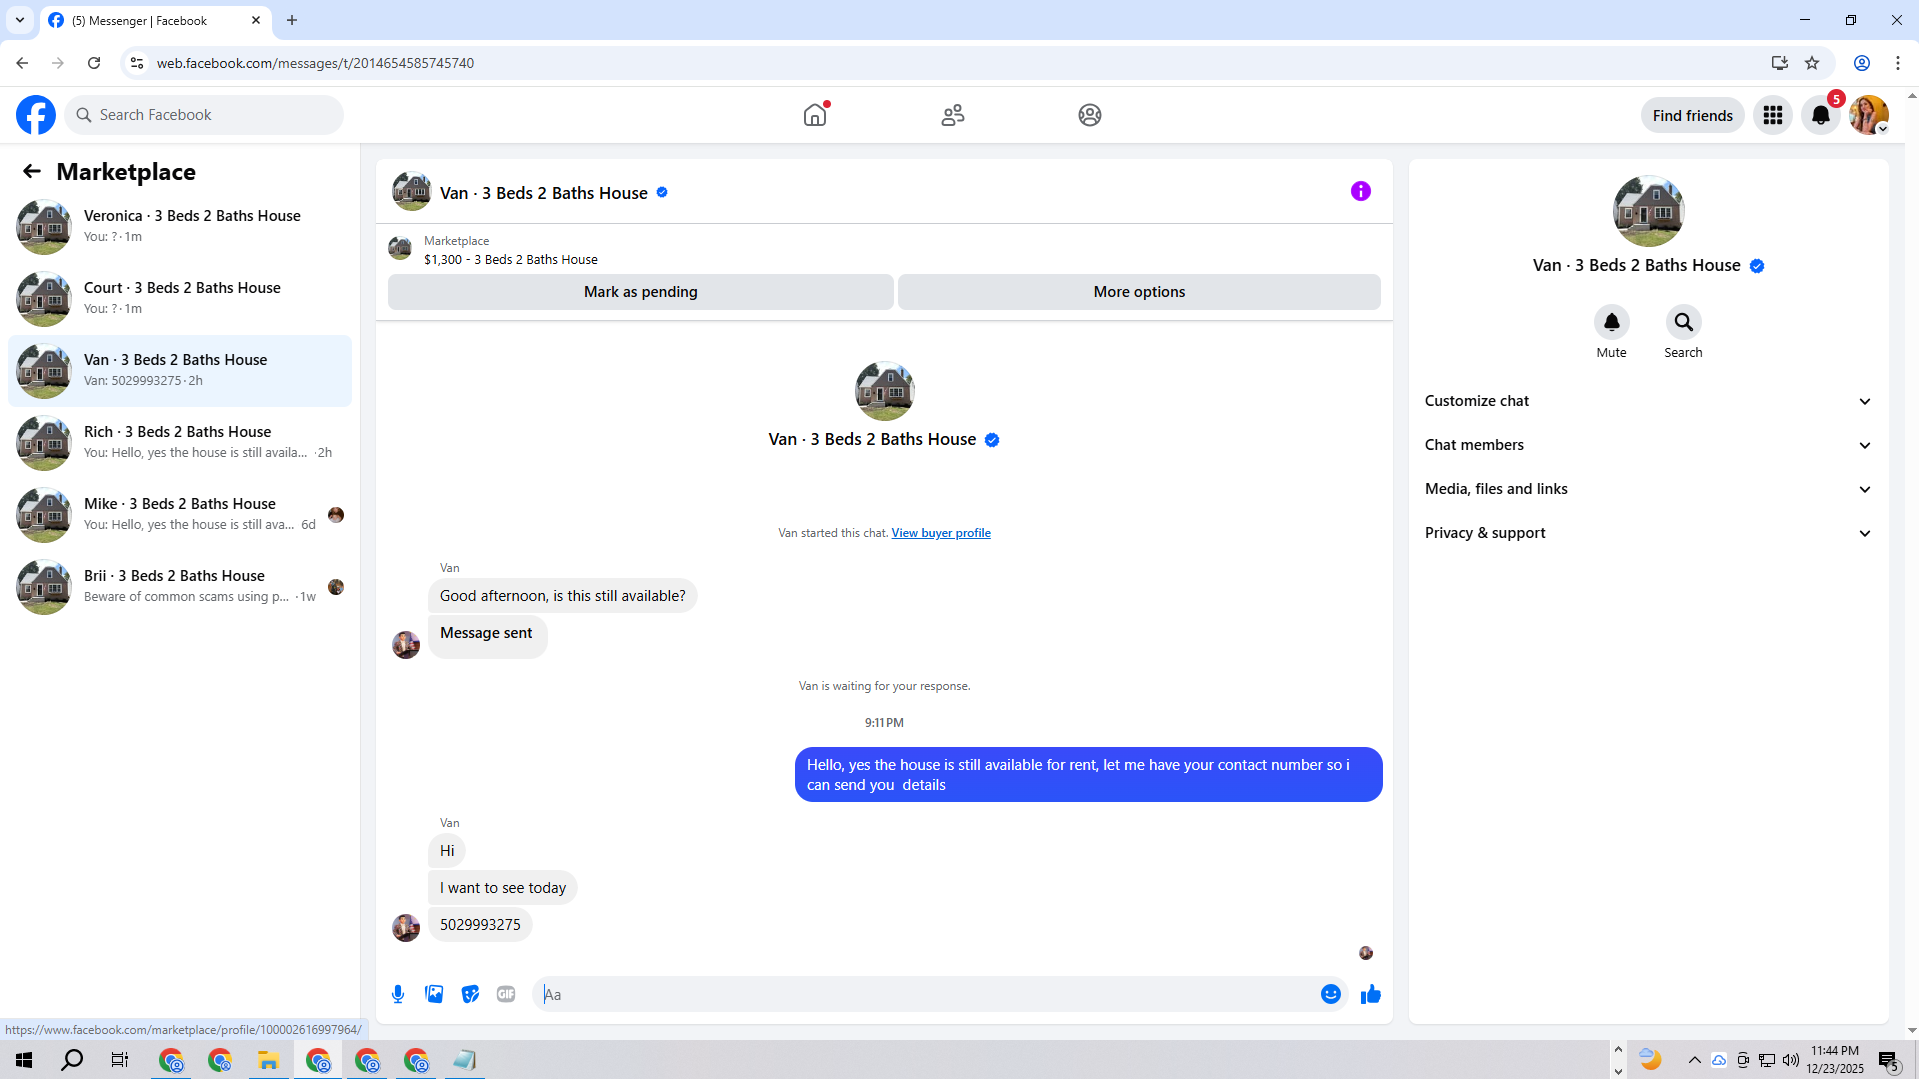Screen dimensions: 1919x1079
Task: Open the Chrome three-dot menu
Action: coord(1898,63)
